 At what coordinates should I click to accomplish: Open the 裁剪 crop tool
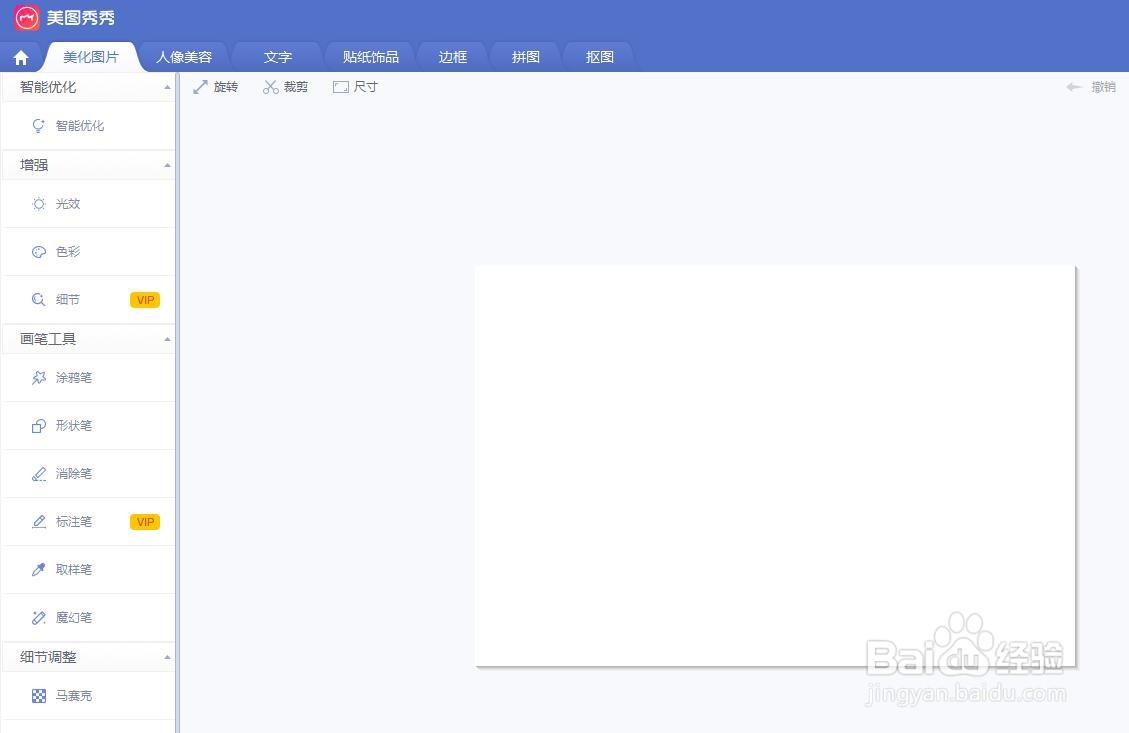click(x=285, y=86)
